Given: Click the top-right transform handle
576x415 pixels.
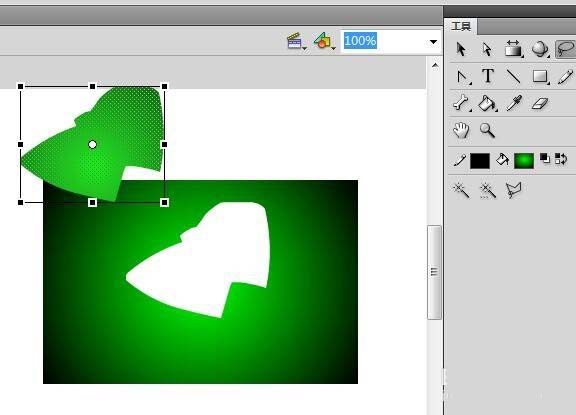Looking at the screenshot, I should pyautogui.click(x=165, y=87).
